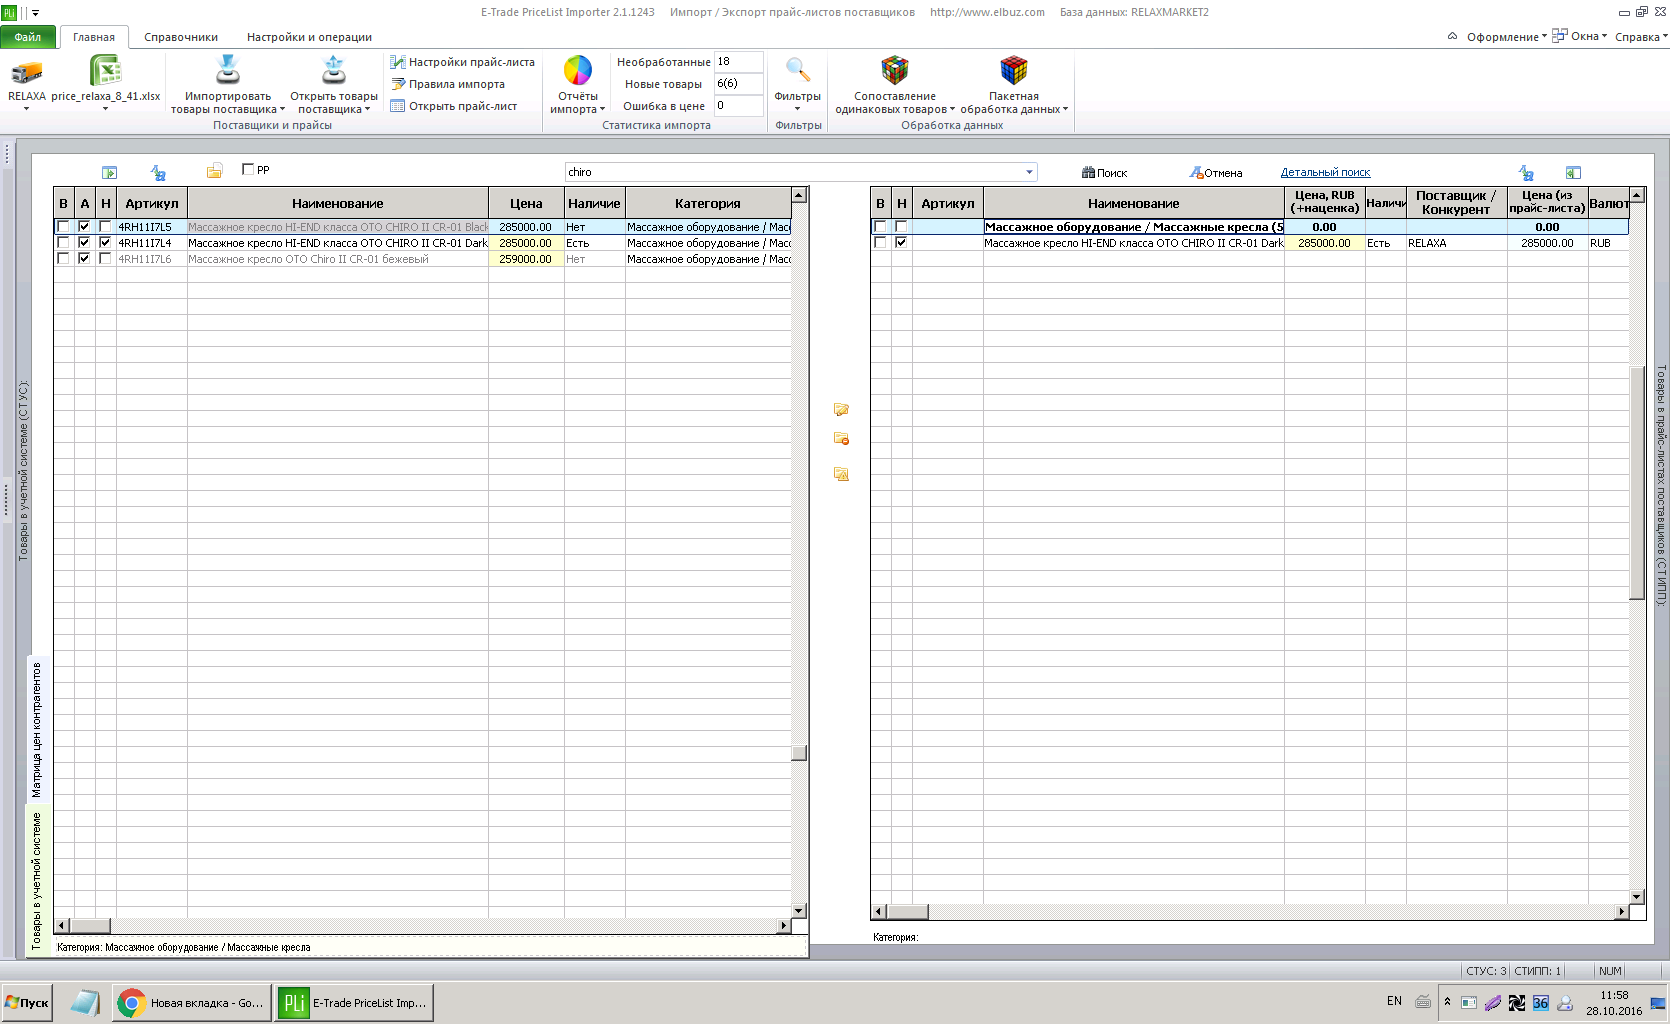The height and width of the screenshot is (1024, 1670).
Task: Toggle the PP checkbox
Action: 248,170
